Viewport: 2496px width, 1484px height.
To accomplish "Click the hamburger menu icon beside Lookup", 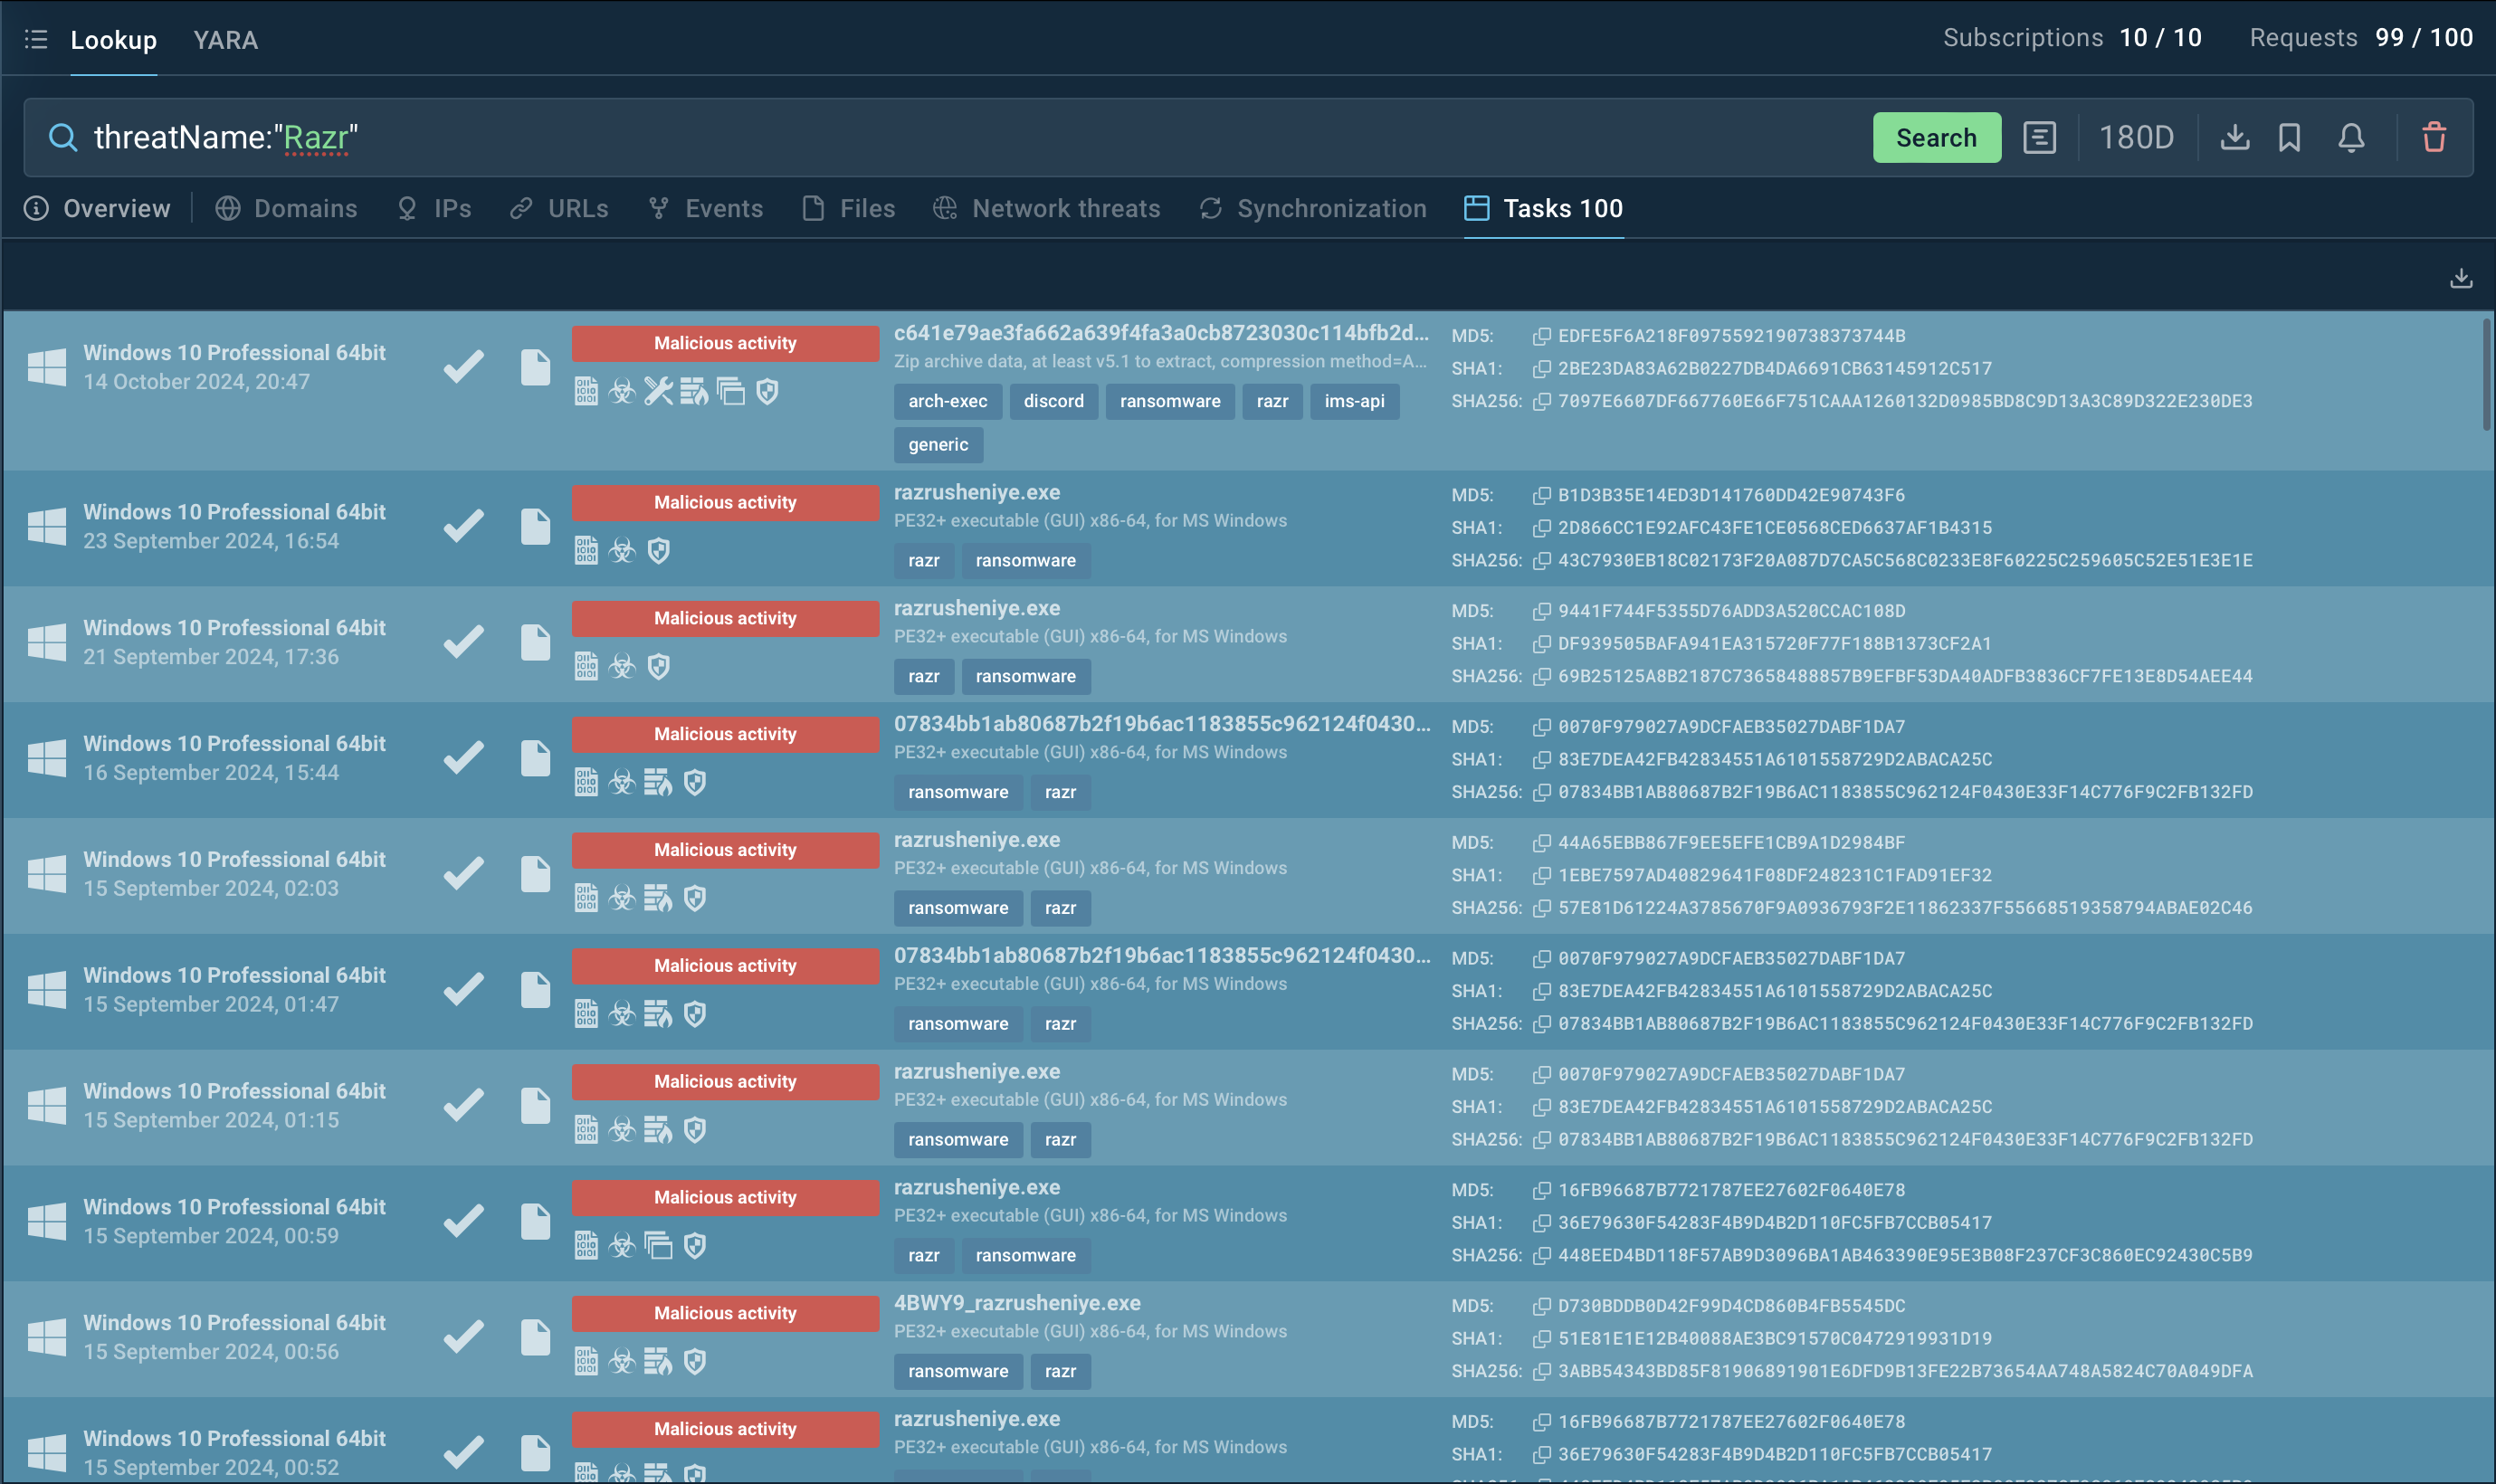I will pyautogui.click(x=36, y=39).
